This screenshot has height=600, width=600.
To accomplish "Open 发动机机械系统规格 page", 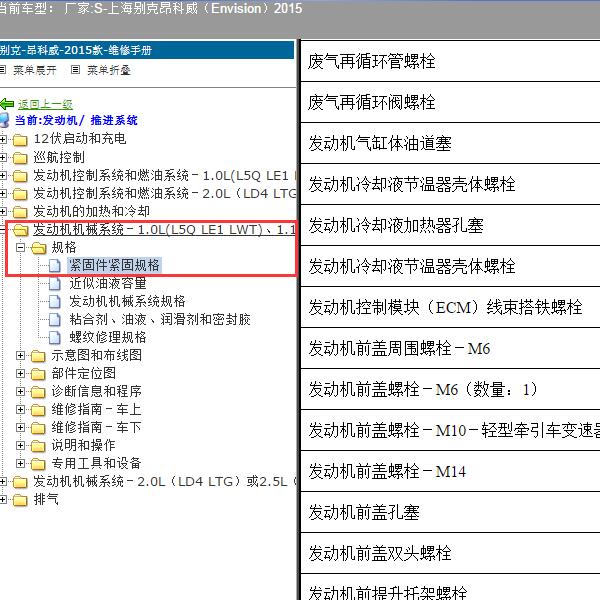I will pyautogui.click(x=127, y=301).
